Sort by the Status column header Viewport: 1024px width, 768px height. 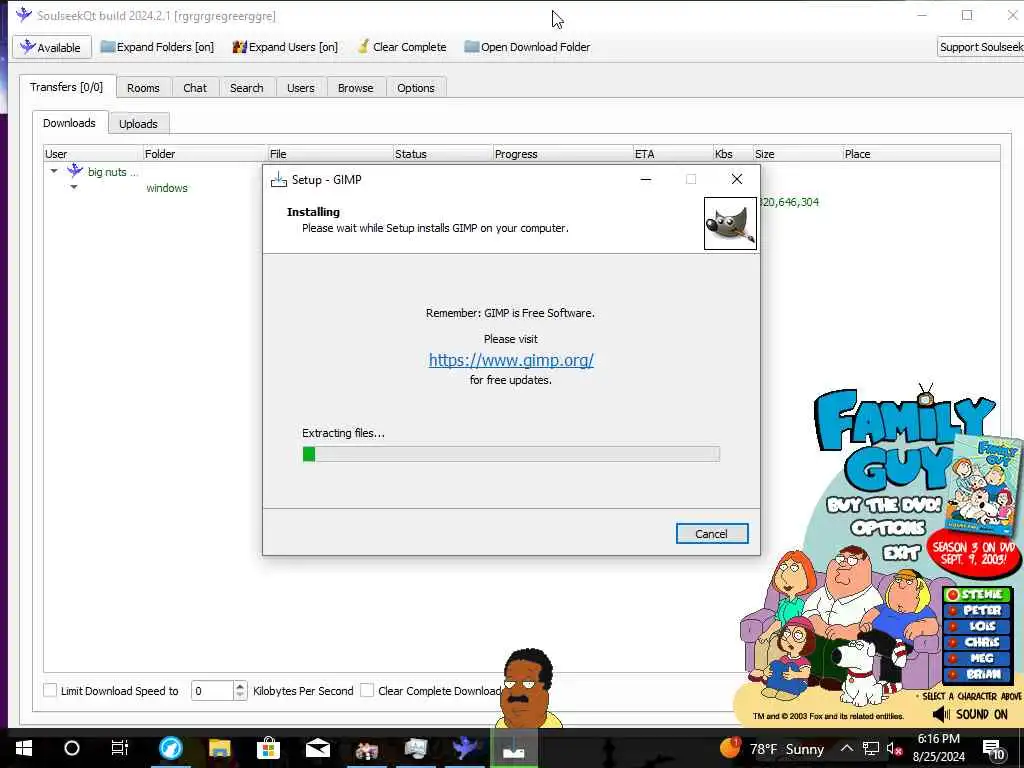pyautogui.click(x=443, y=154)
